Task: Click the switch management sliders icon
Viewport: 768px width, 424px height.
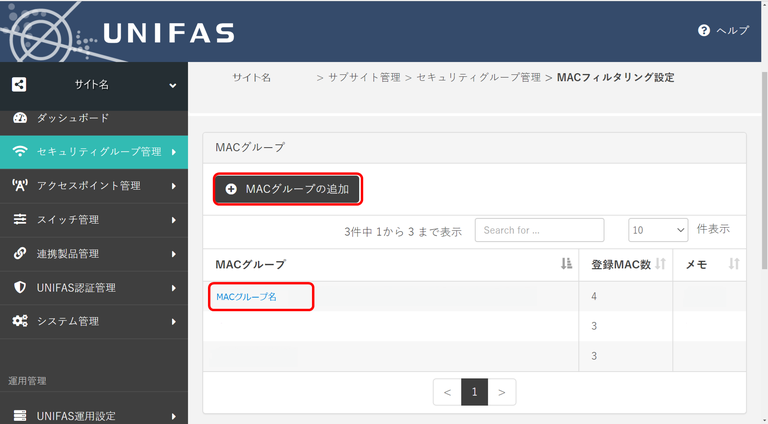Action: pyautogui.click(x=20, y=219)
